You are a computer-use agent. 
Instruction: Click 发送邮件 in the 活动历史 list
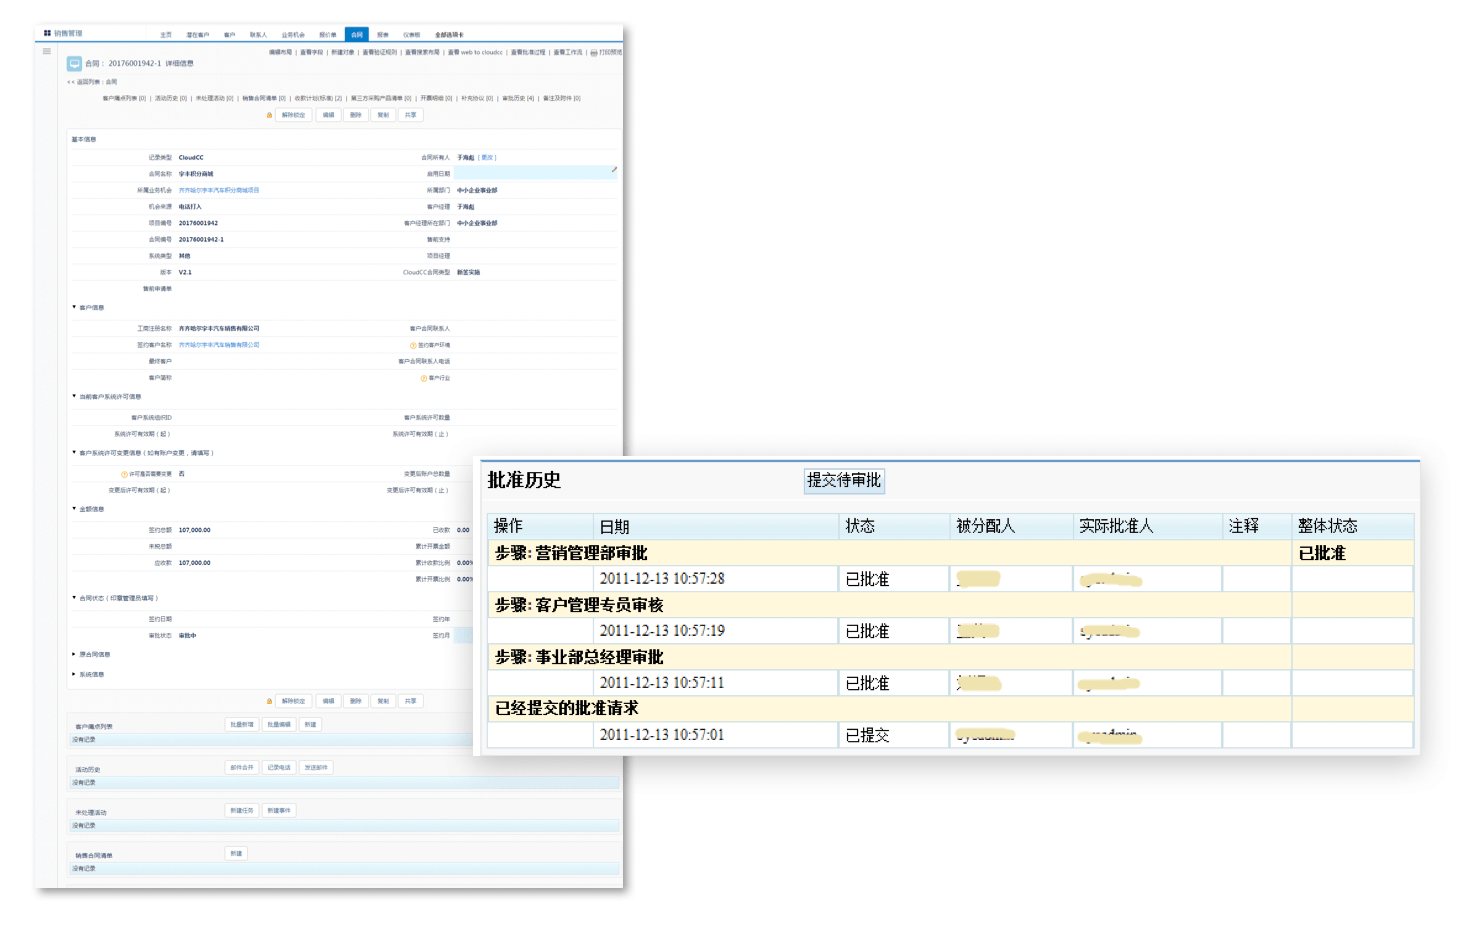click(x=316, y=767)
